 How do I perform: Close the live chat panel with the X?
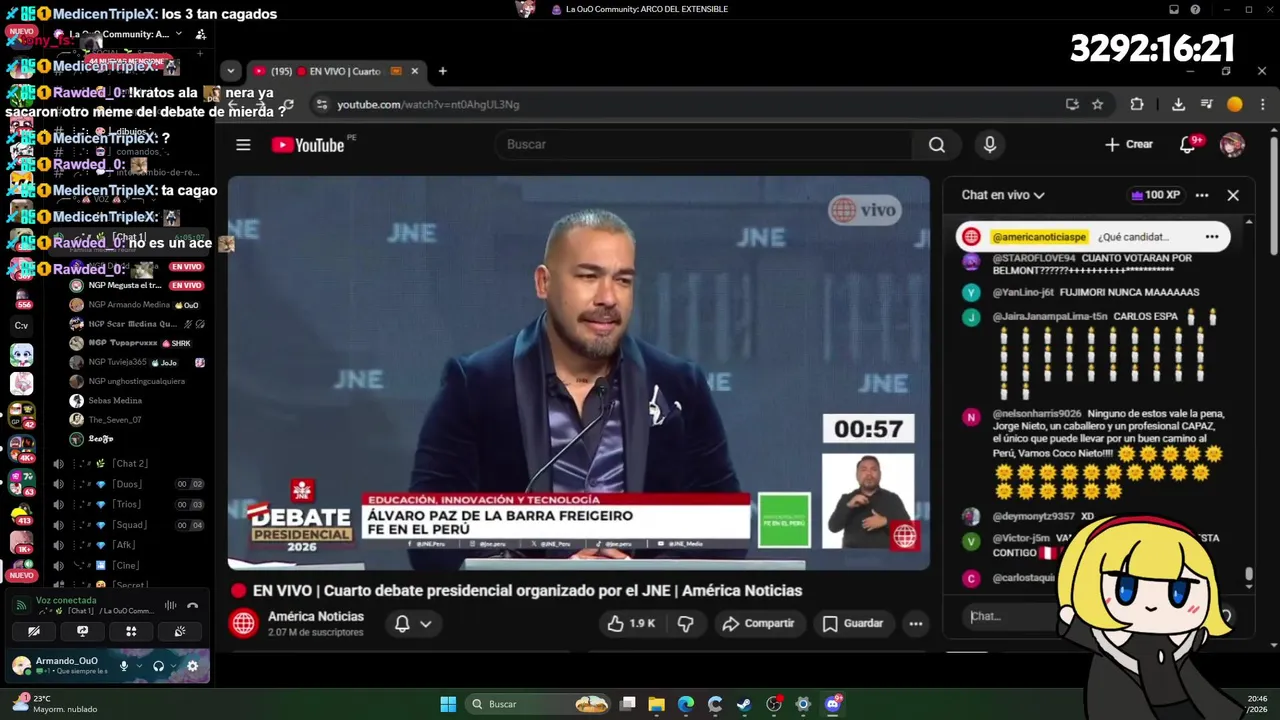pos(1233,195)
